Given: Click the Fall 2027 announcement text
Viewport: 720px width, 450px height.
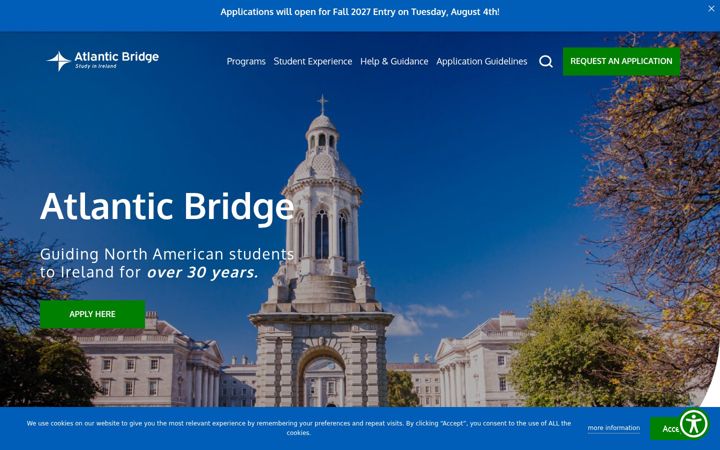Looking at the screenshot, I should click(360, 12).
